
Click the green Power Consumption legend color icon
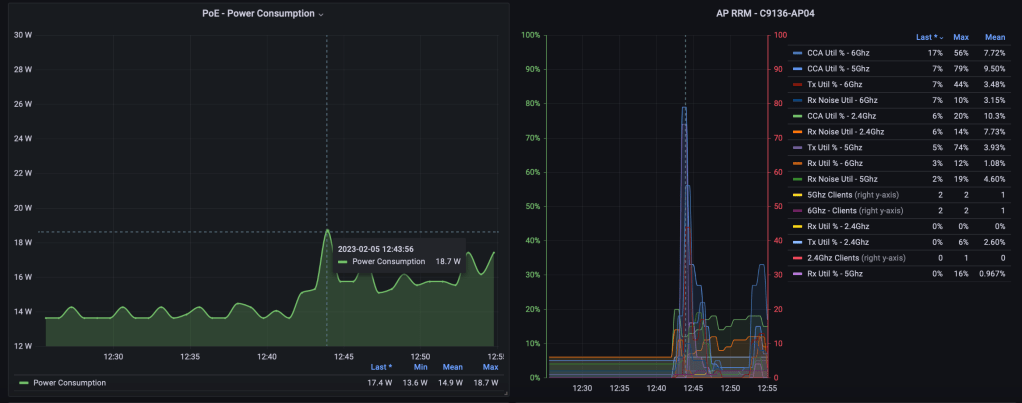[24, 382]
